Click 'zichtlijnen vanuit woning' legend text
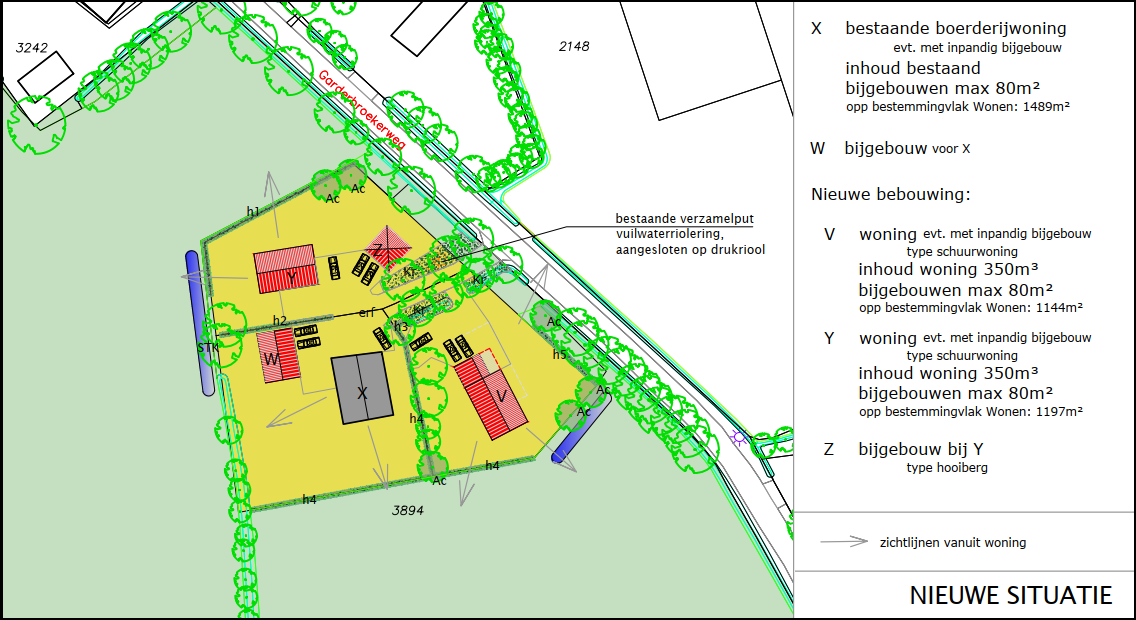This screenshot has width=1136, height=620. (x=953, y=543)
